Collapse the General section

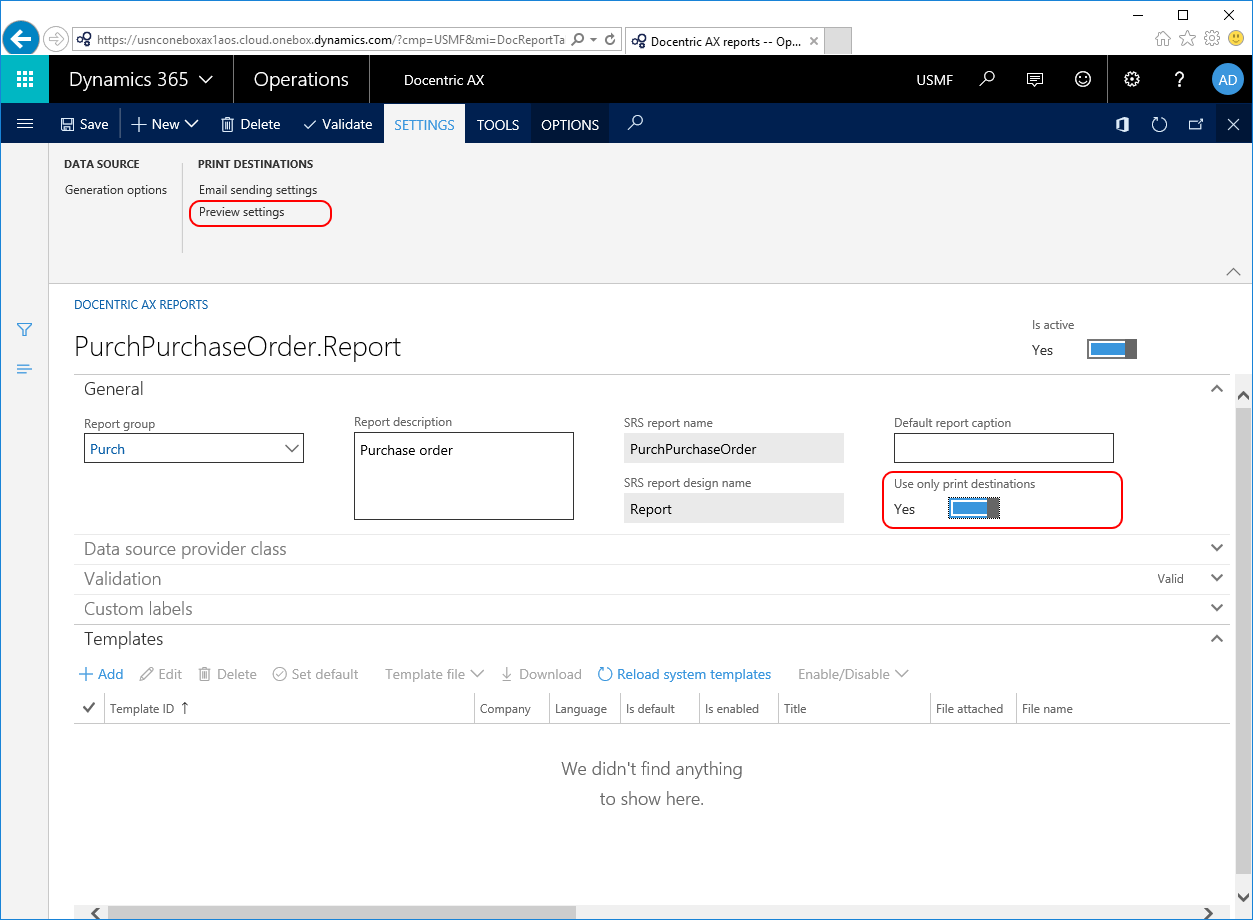1217,389
